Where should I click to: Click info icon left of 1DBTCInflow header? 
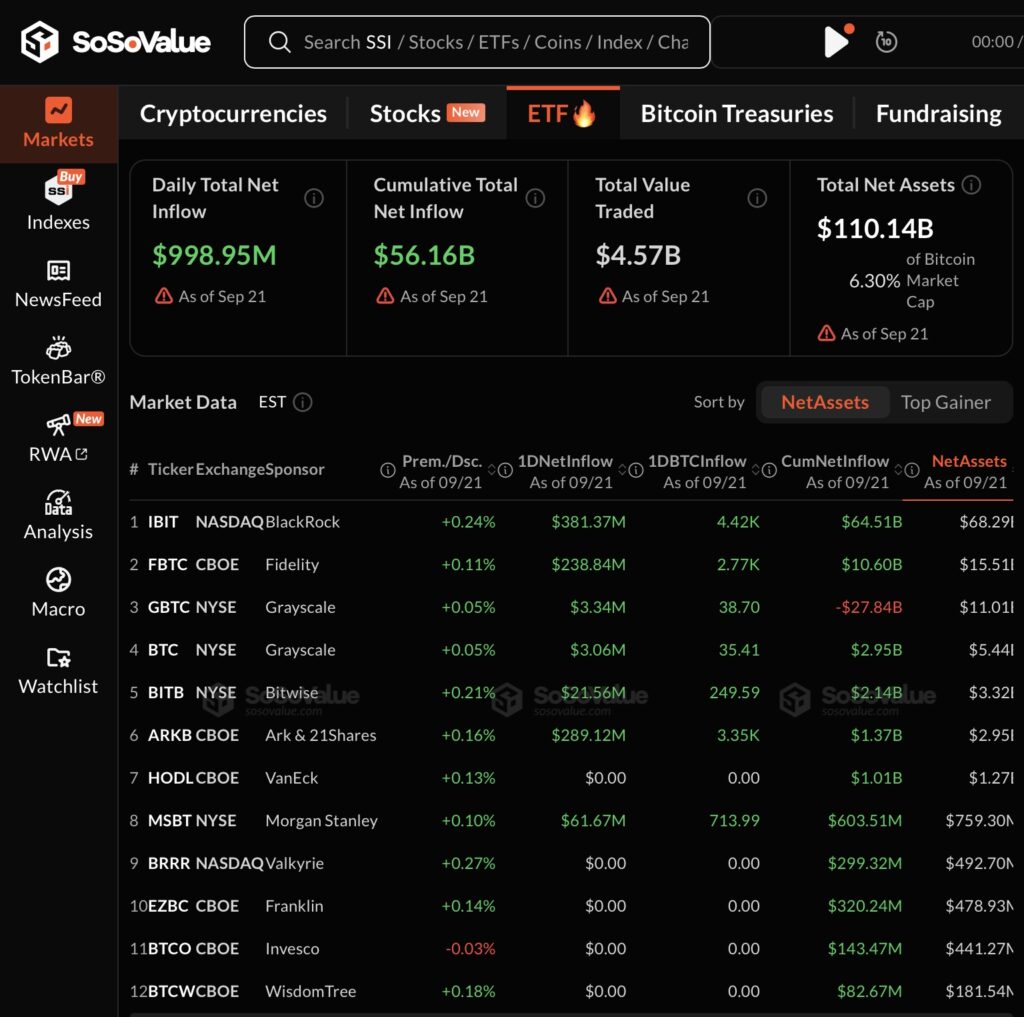click(x=635, y=470)
